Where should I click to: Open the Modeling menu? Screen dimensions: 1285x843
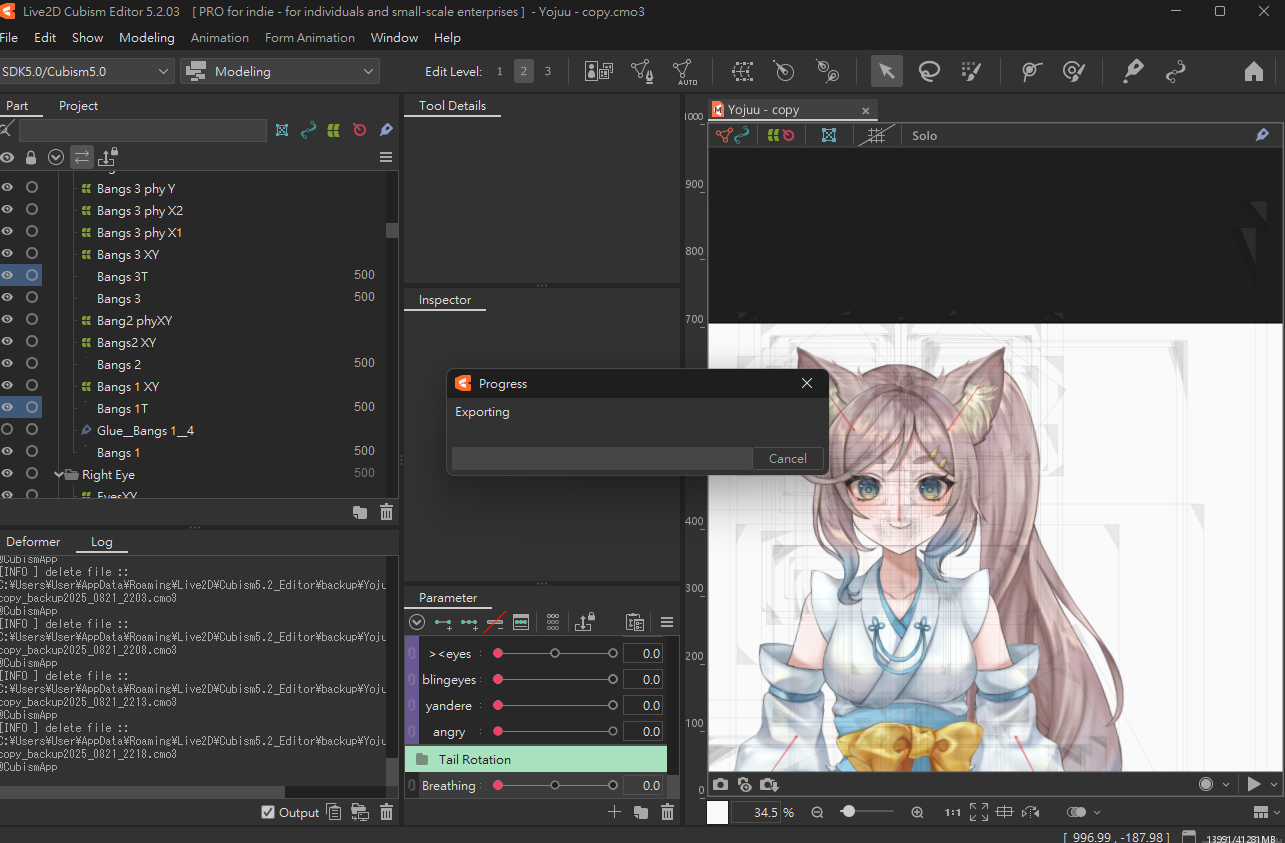[x=146, y=37]
